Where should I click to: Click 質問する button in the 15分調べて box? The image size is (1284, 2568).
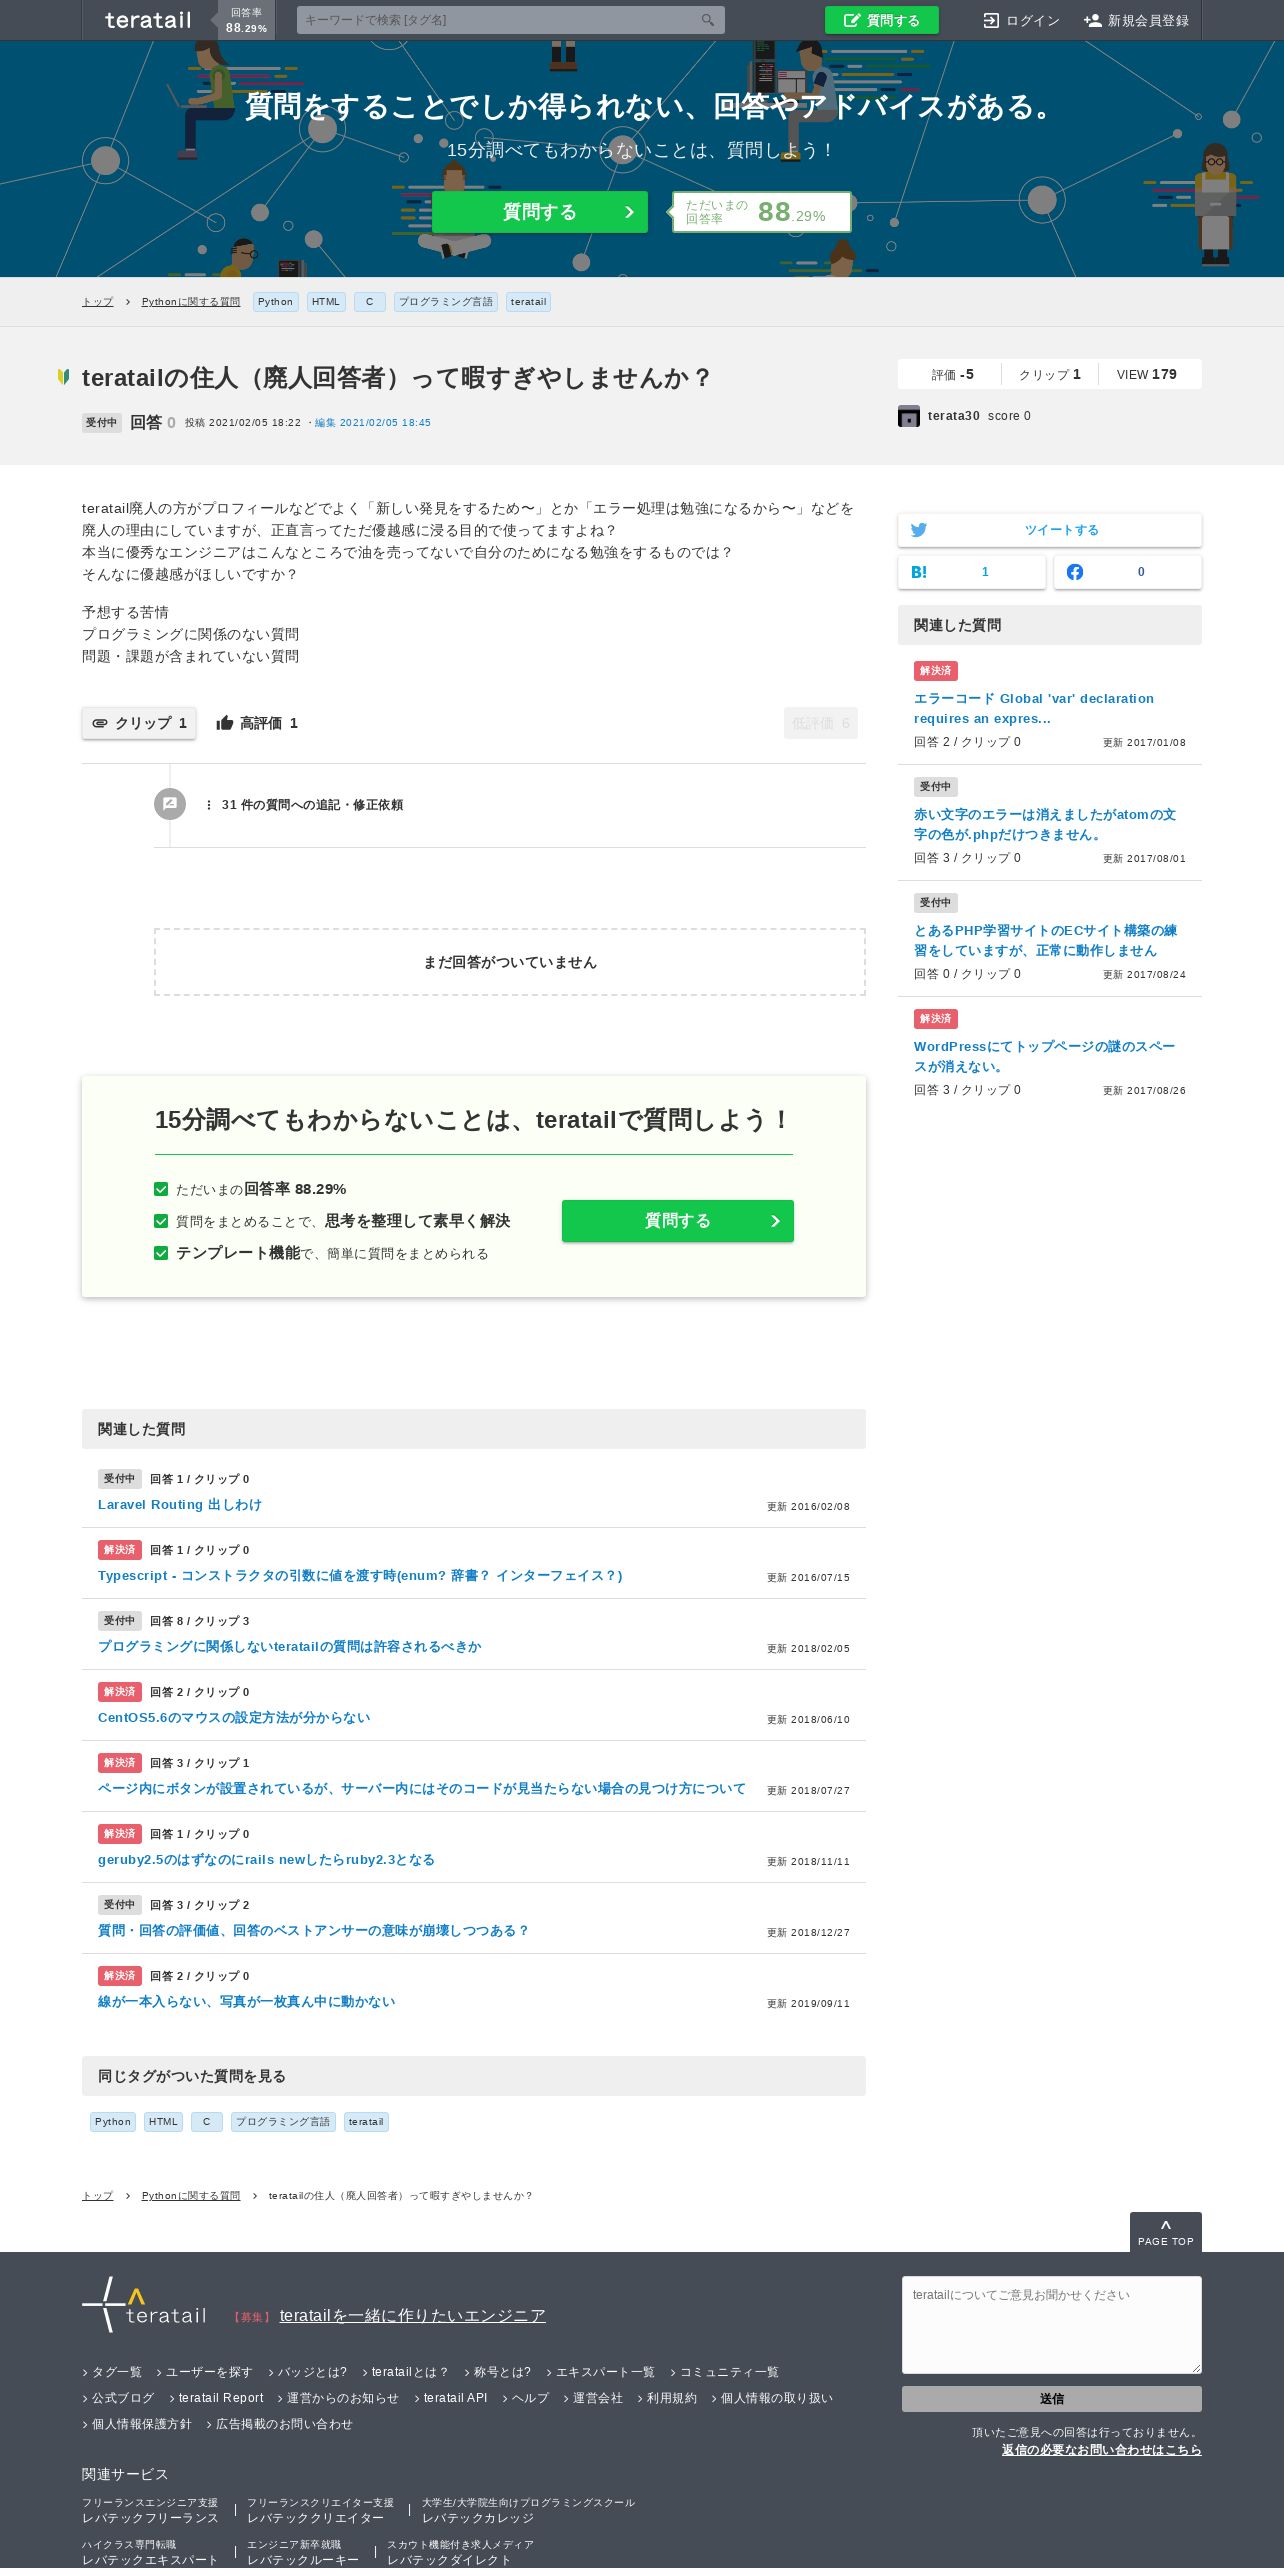678,1221
